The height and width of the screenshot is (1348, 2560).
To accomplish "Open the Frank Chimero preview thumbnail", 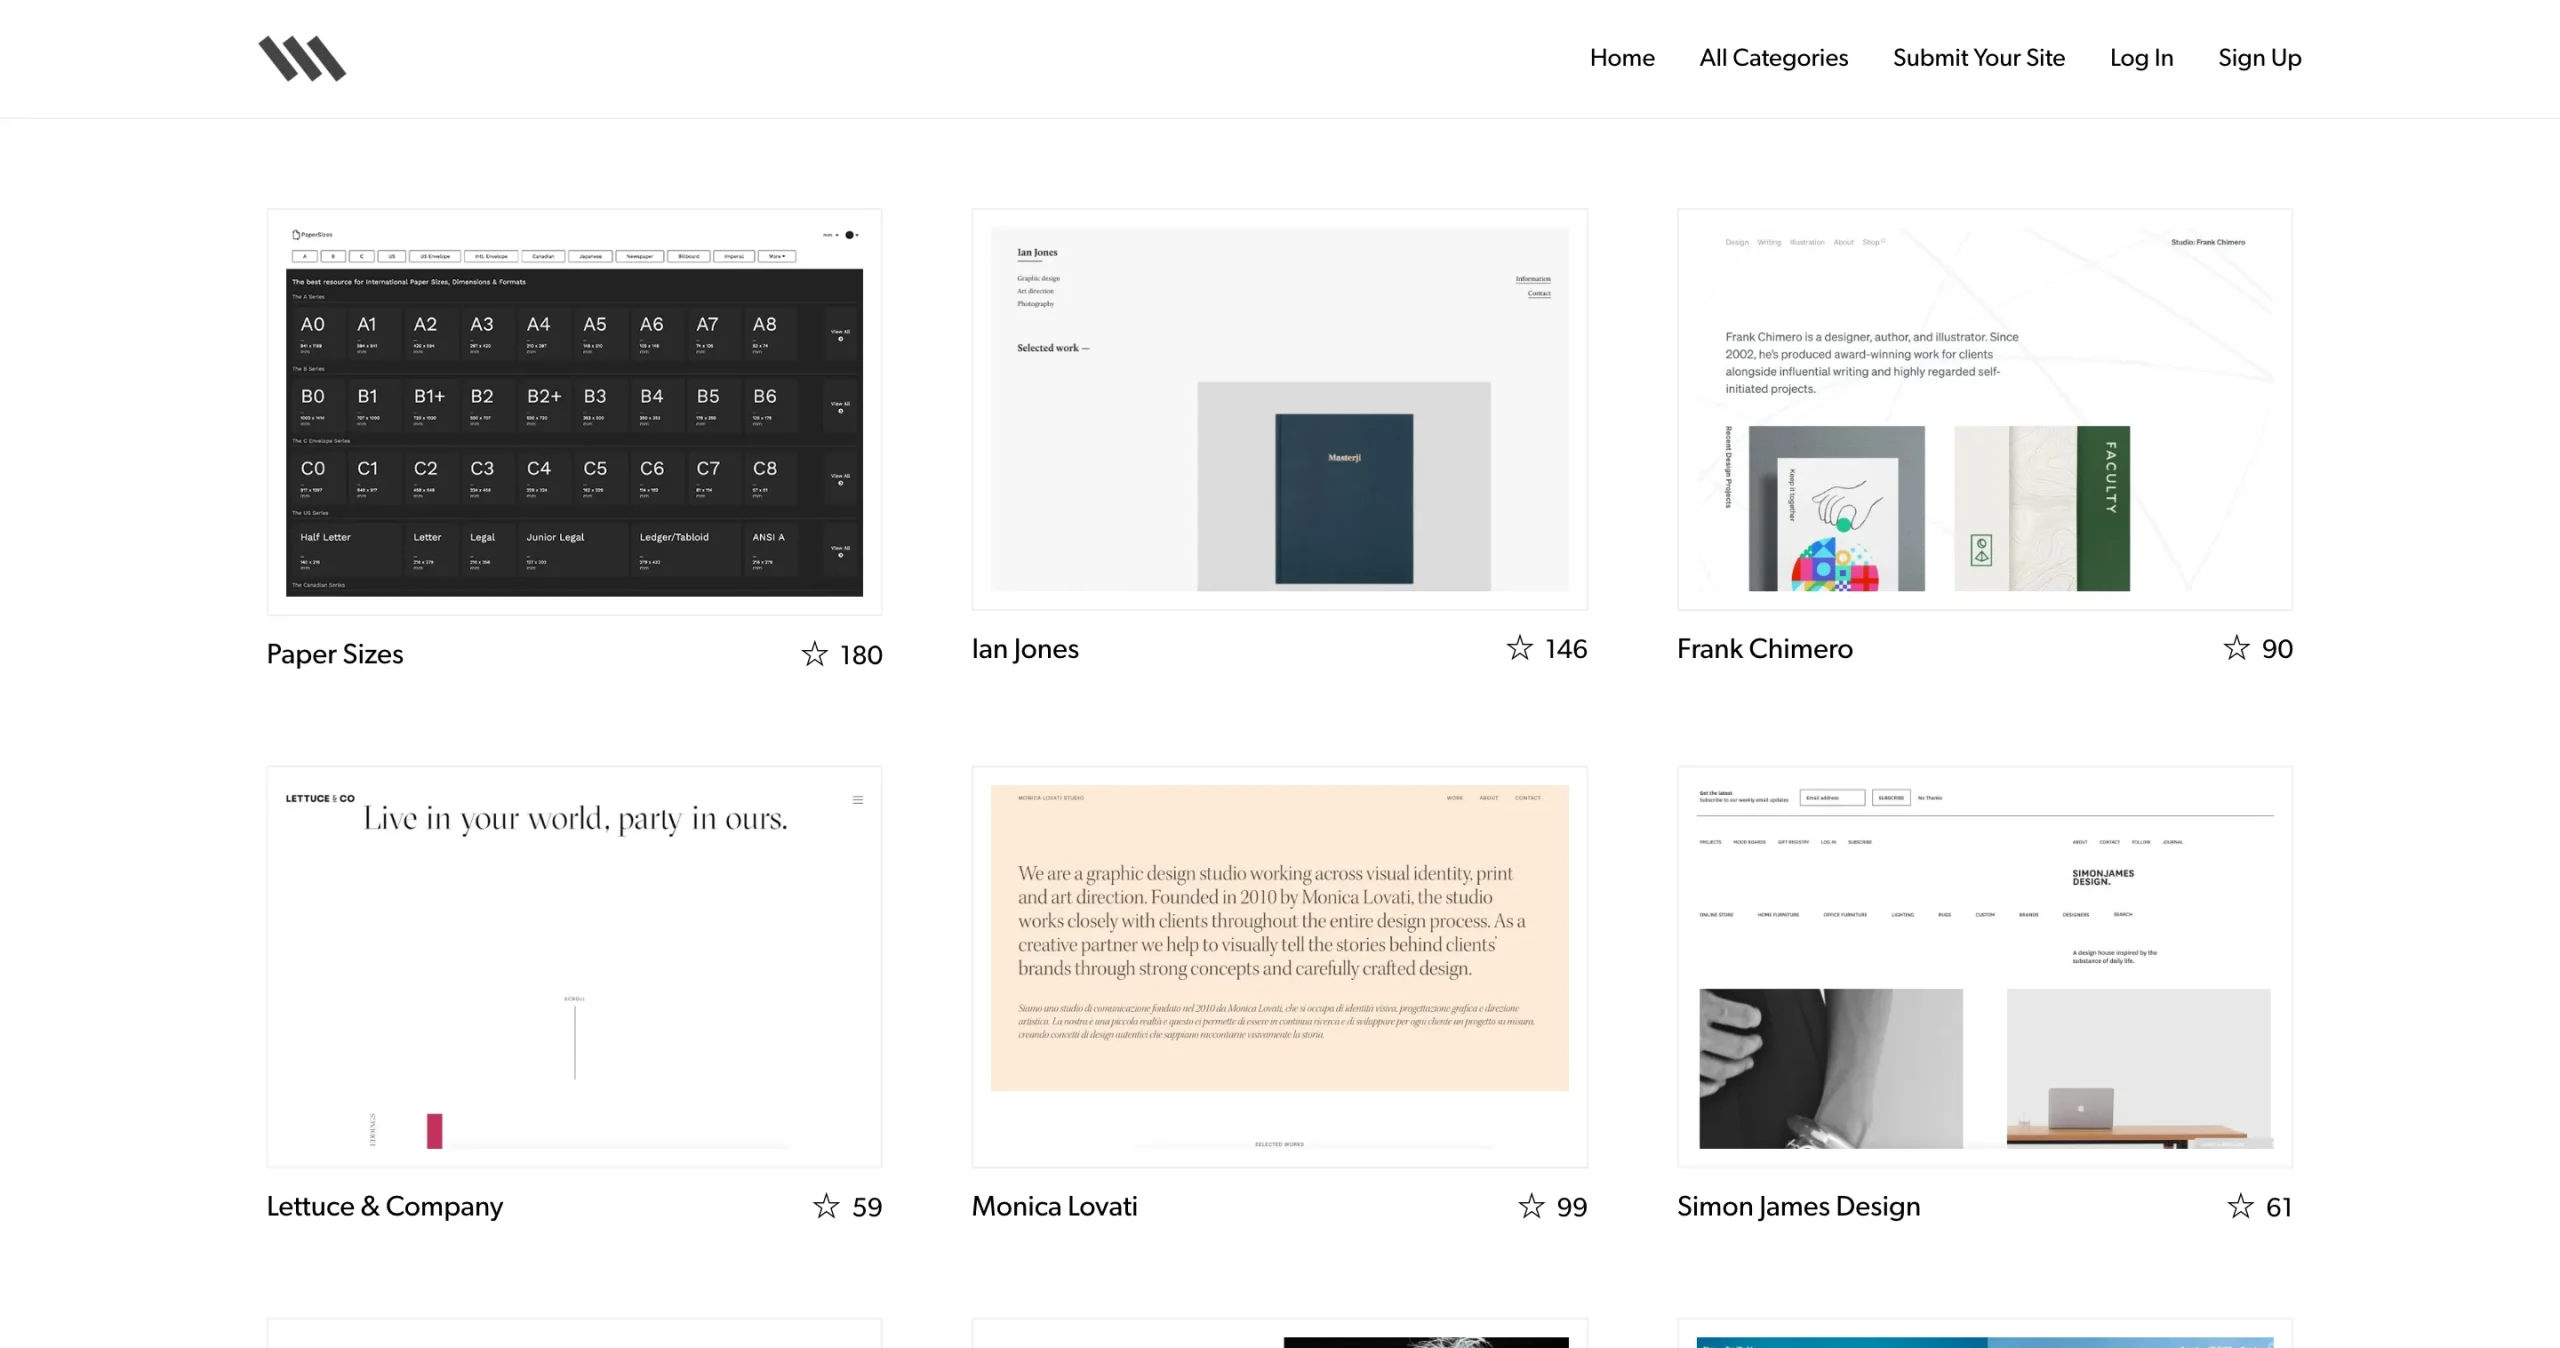I will (x=1984, y=409).
